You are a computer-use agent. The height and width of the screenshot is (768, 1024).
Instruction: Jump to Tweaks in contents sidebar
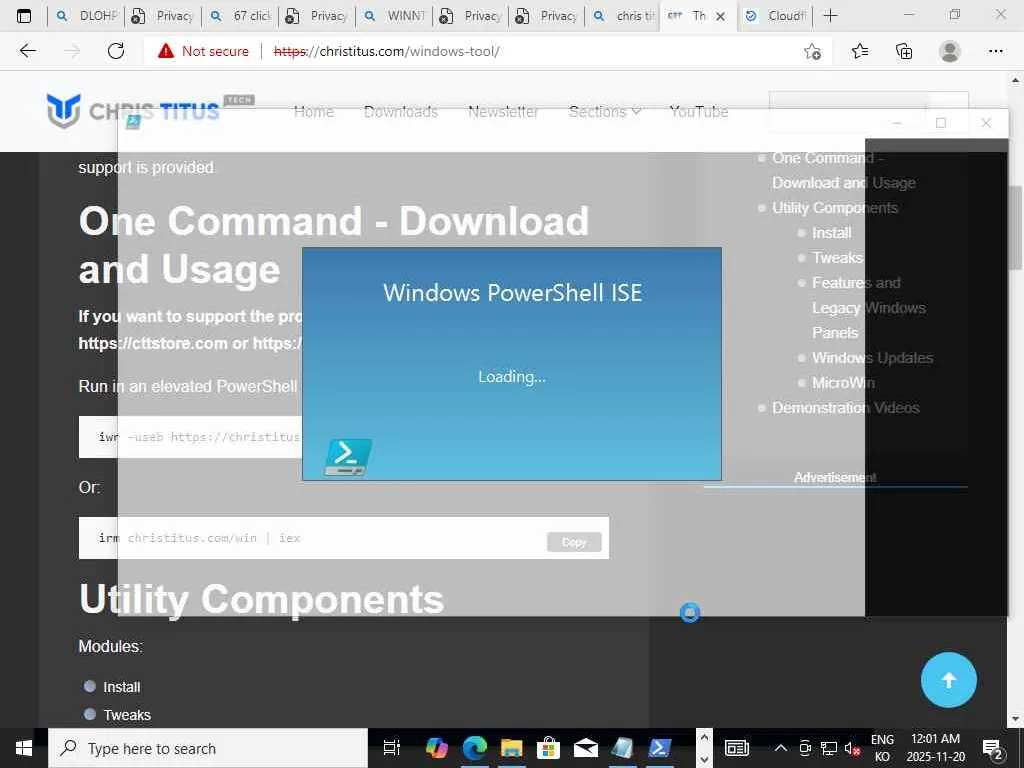click(x=837, y=258)
